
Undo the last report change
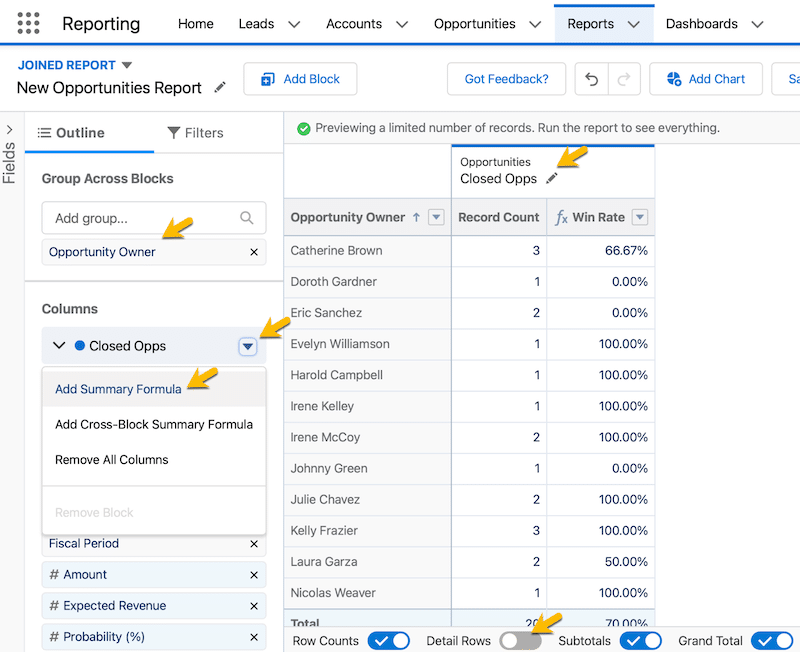pyautogui.click(x=591, y=79)
